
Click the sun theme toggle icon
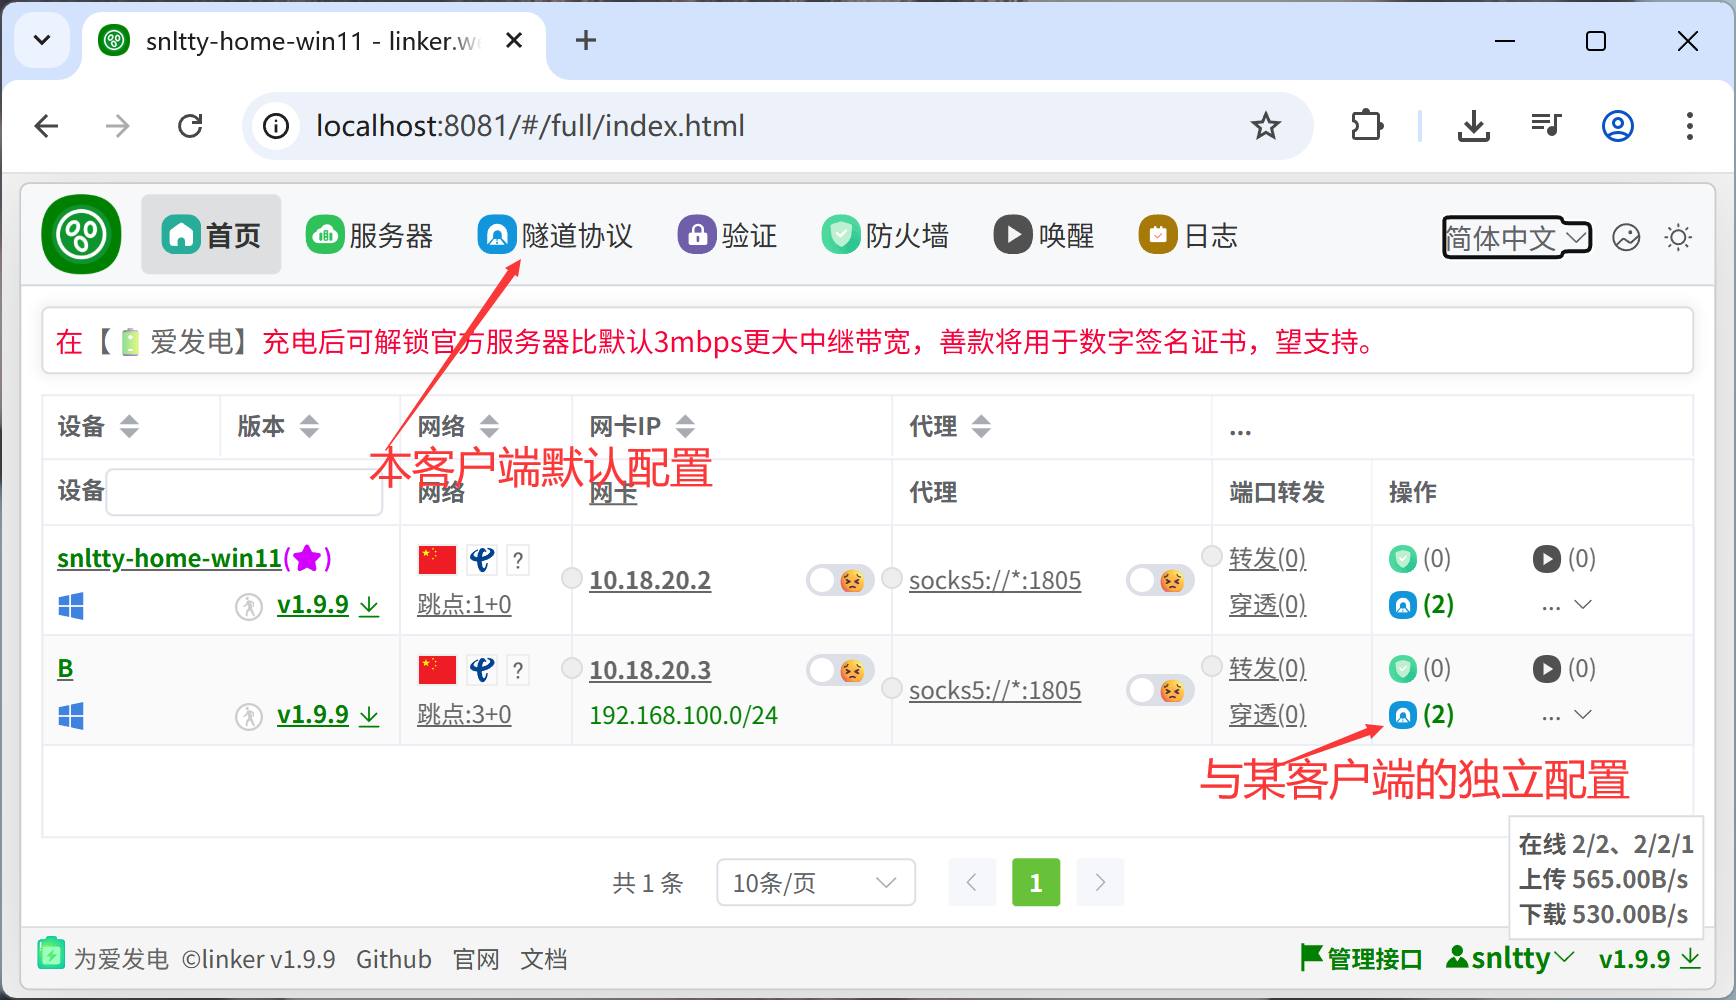pos(1677,238)
